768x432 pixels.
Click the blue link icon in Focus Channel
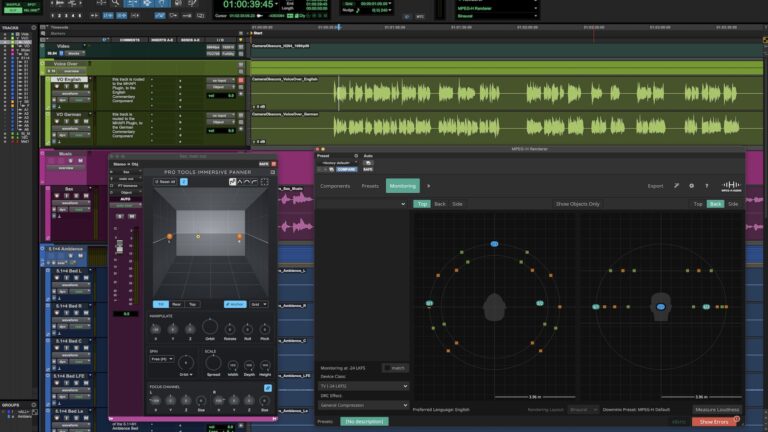(267, 387)
